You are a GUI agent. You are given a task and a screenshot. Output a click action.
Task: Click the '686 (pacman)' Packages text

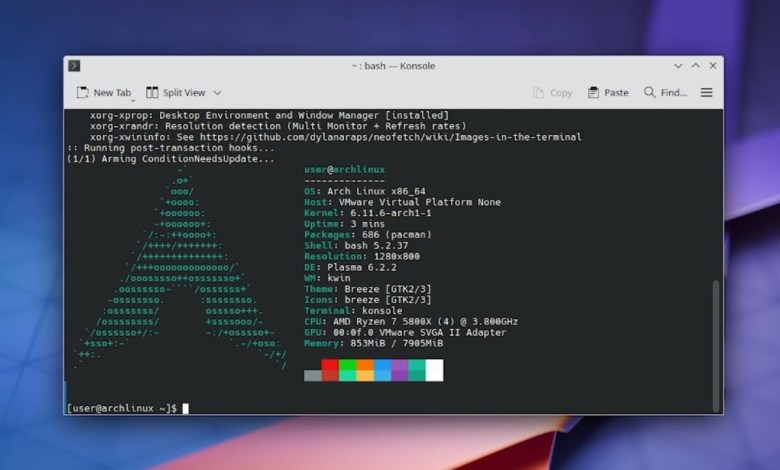396,235
